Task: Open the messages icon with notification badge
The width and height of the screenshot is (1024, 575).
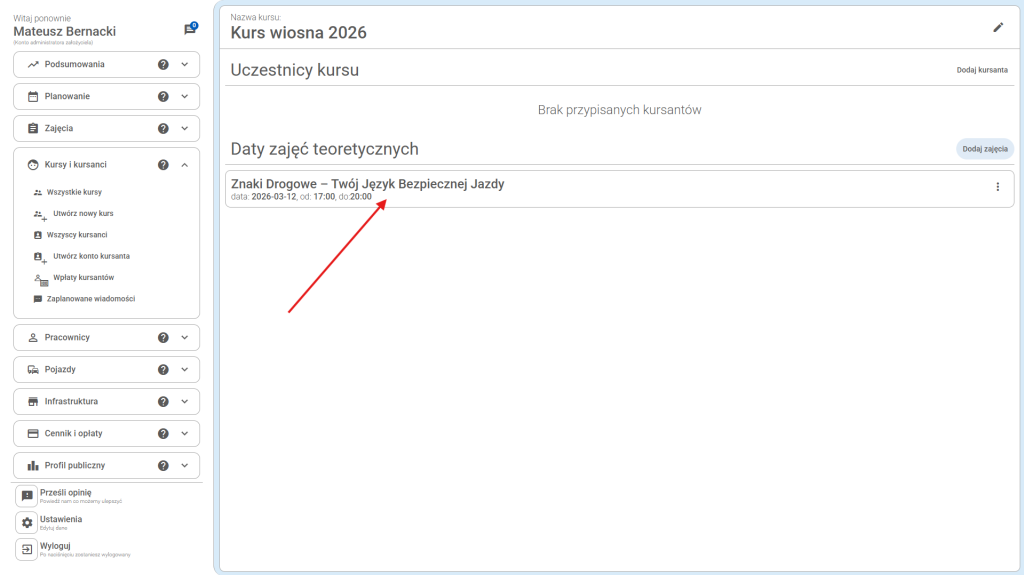Action: 189,29
